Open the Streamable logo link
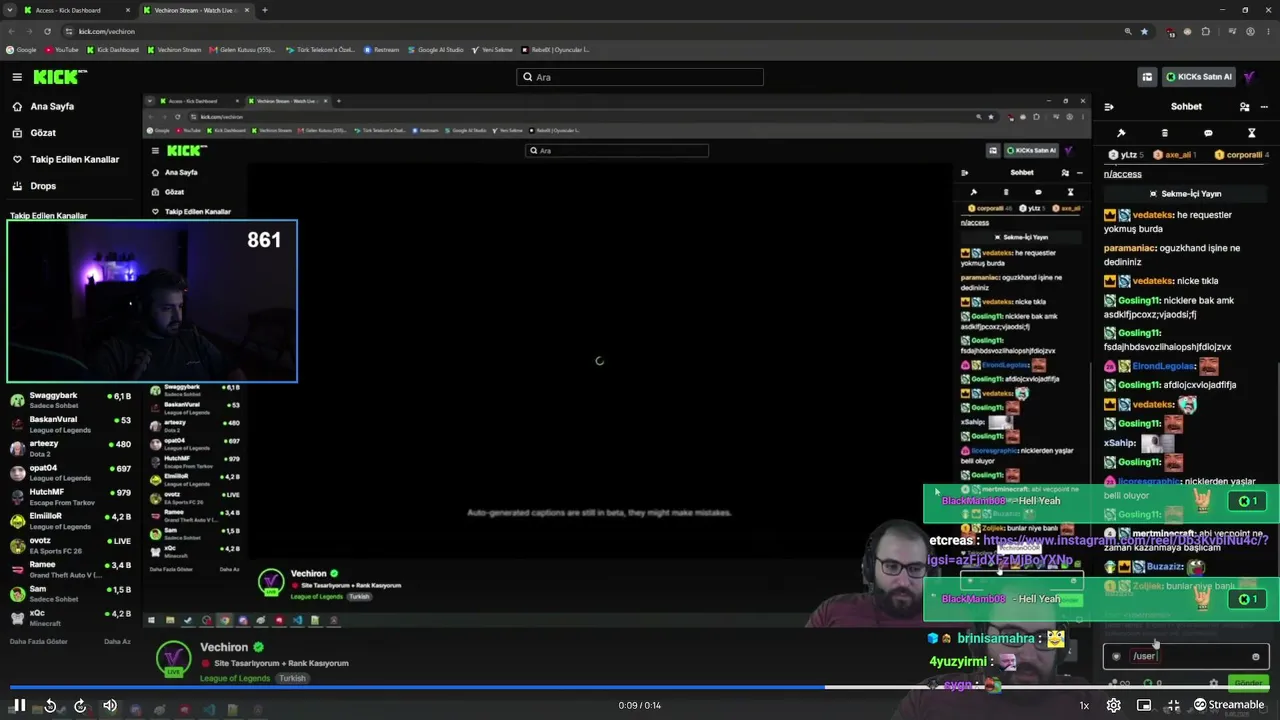 (1229, 705)
